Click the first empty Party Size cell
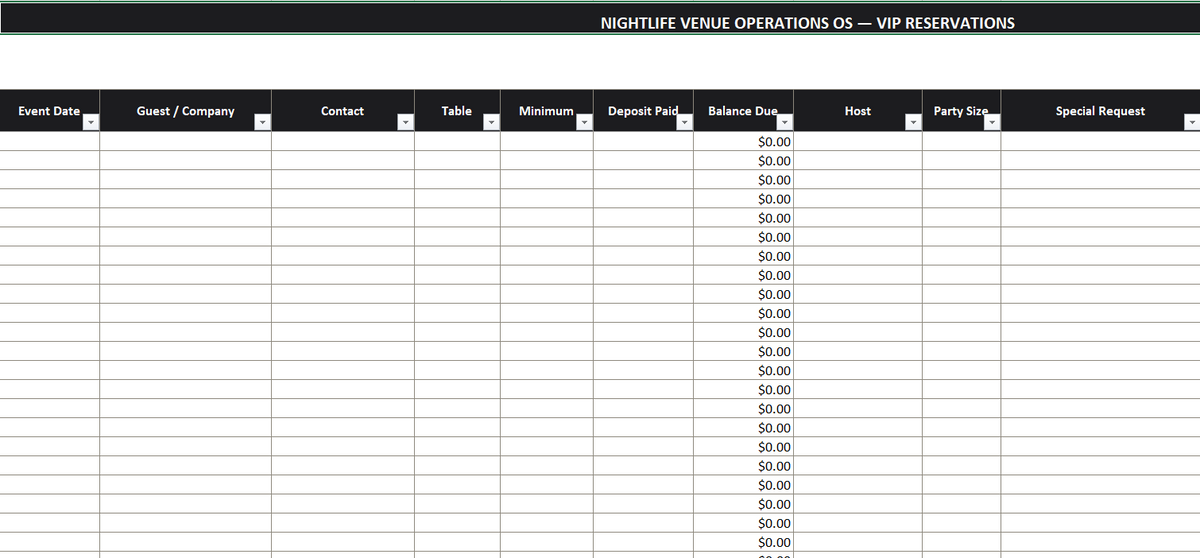This screenshot has height=558, width=1200. pyautogui.click(x=961, y=142)
